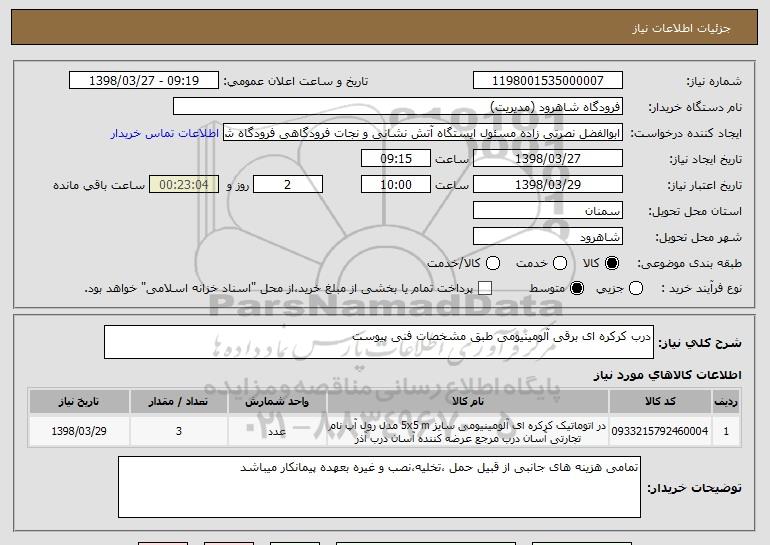
Task: Select the unit cell عدد
Action: 277,431
